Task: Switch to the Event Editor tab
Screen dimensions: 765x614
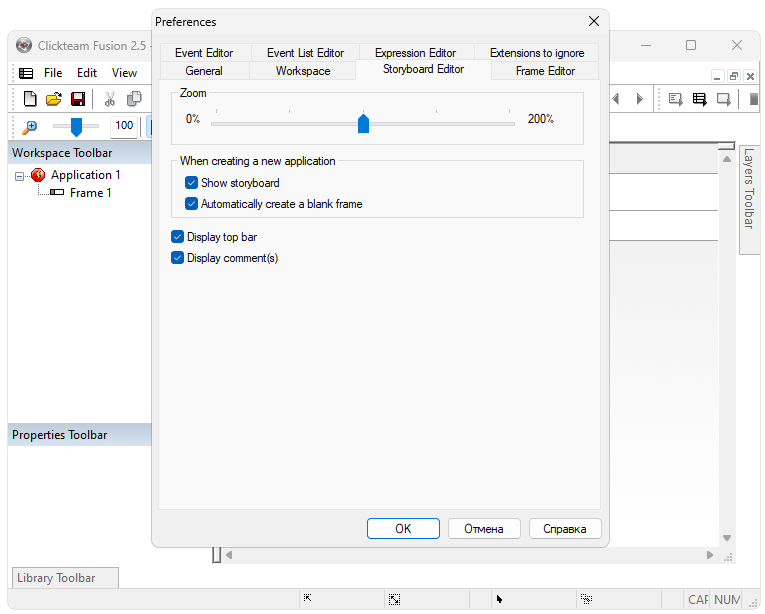Action: 205,53
